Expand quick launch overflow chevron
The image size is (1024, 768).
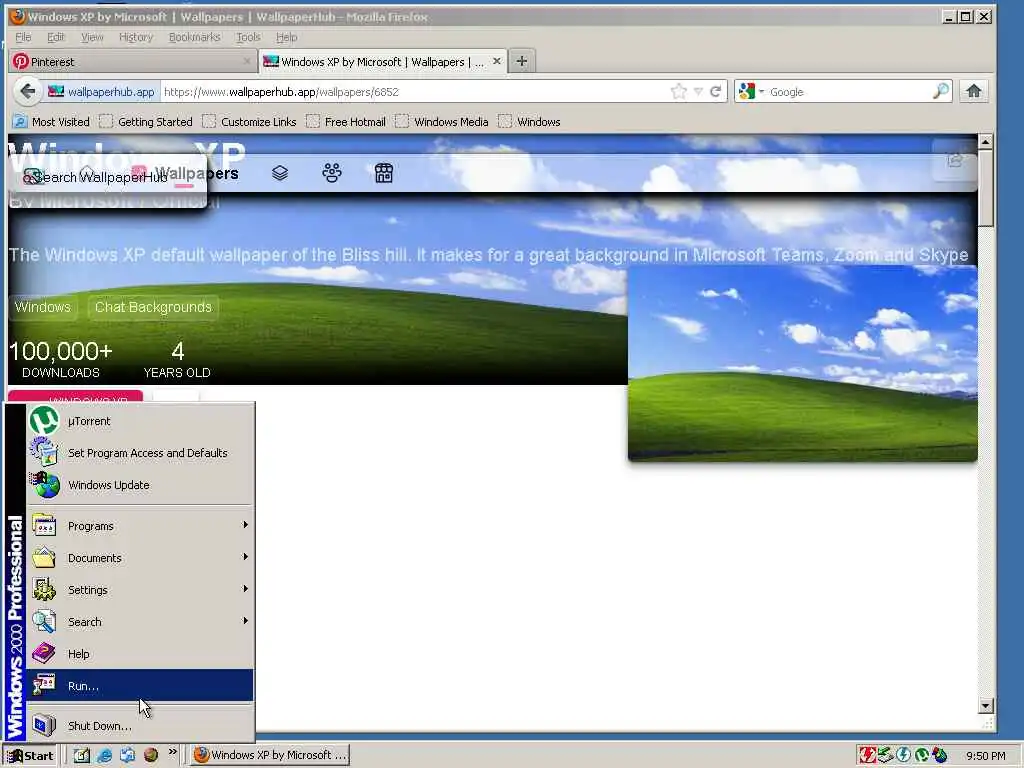tap(172, 752)
